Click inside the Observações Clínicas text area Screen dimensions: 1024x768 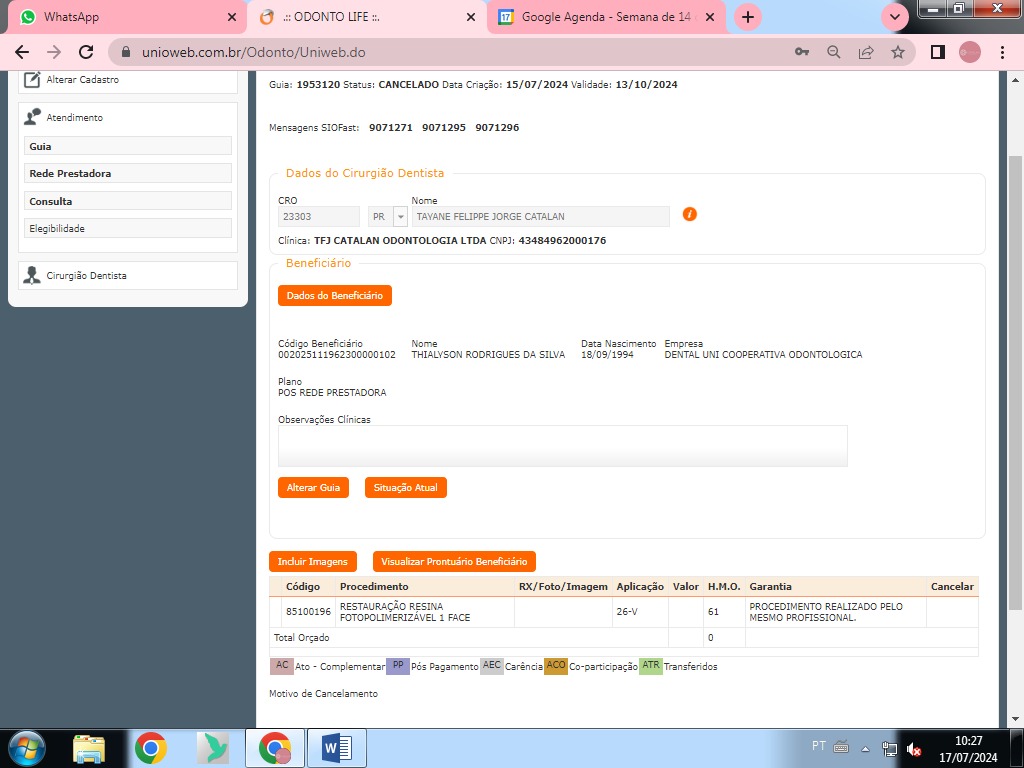[562, 446]
